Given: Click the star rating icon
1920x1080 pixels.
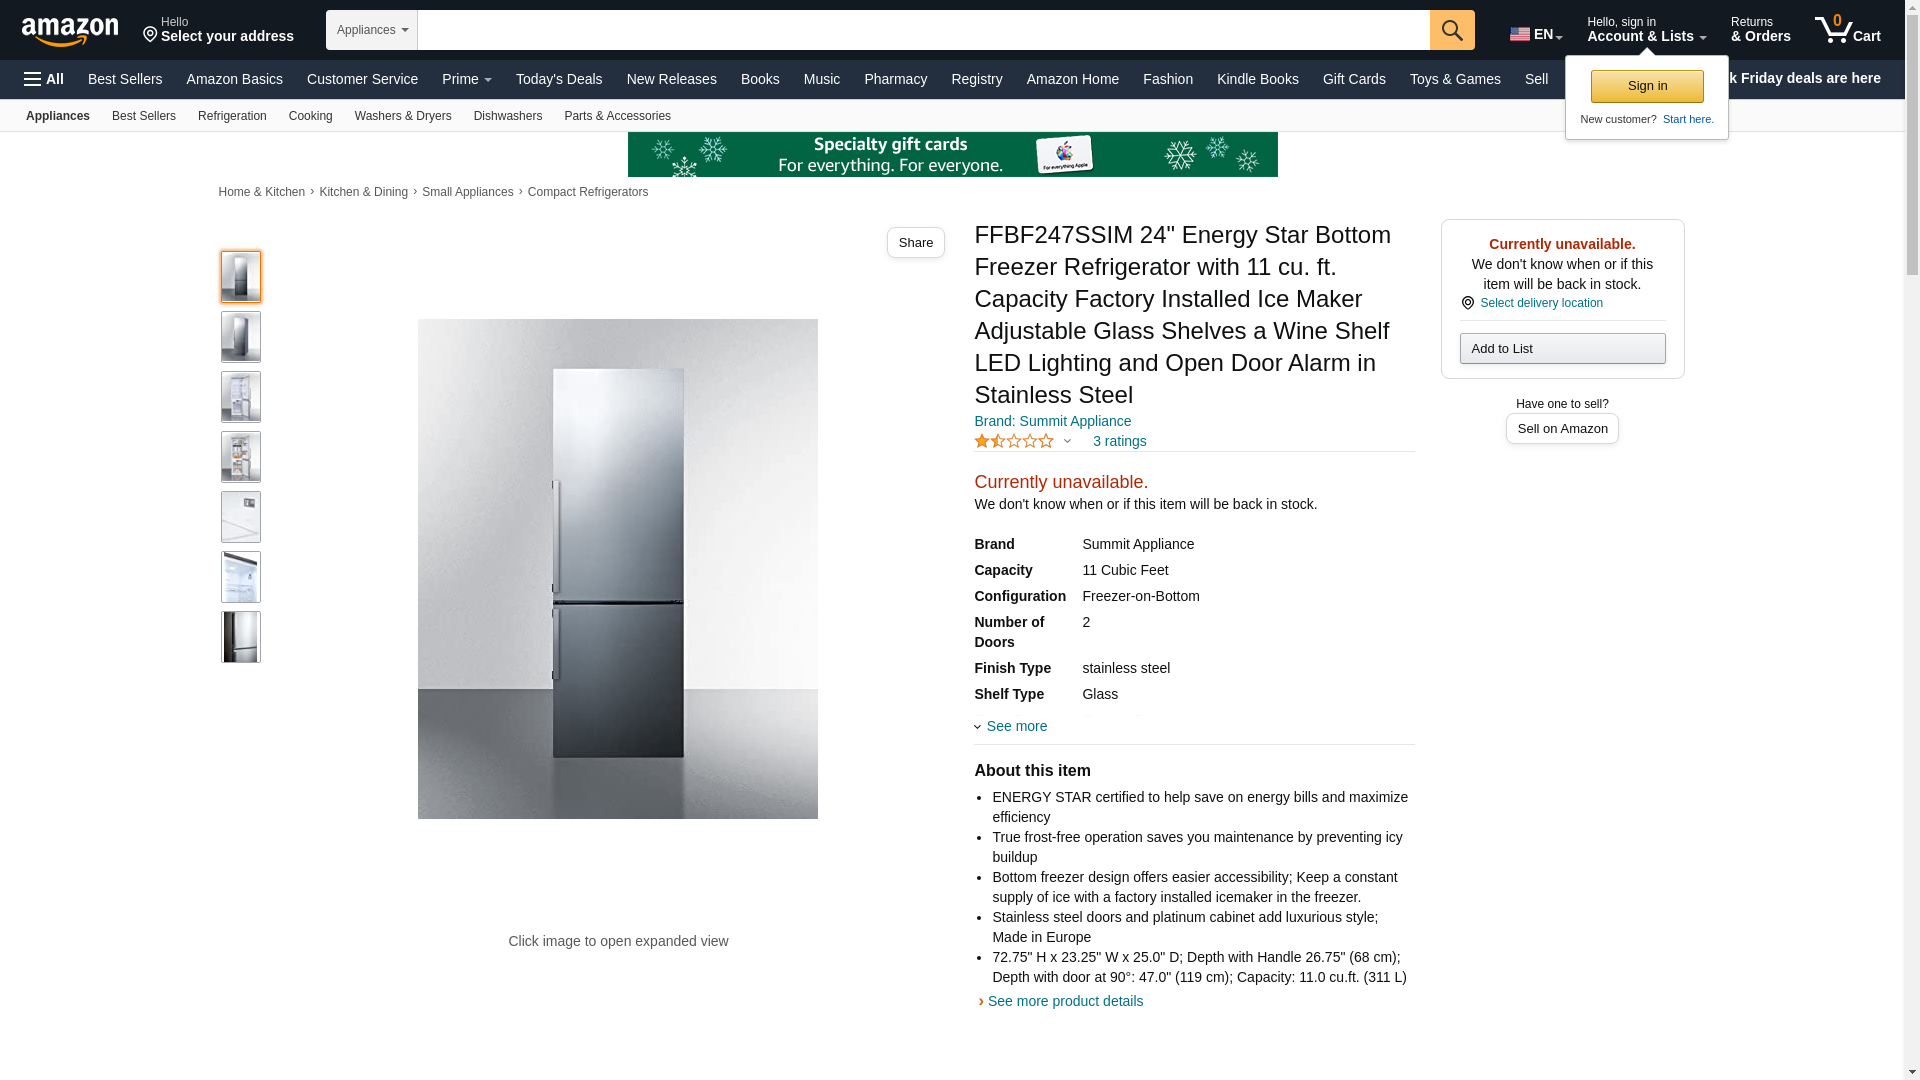Looking at the screenshot, I should tap(1014, 441).
